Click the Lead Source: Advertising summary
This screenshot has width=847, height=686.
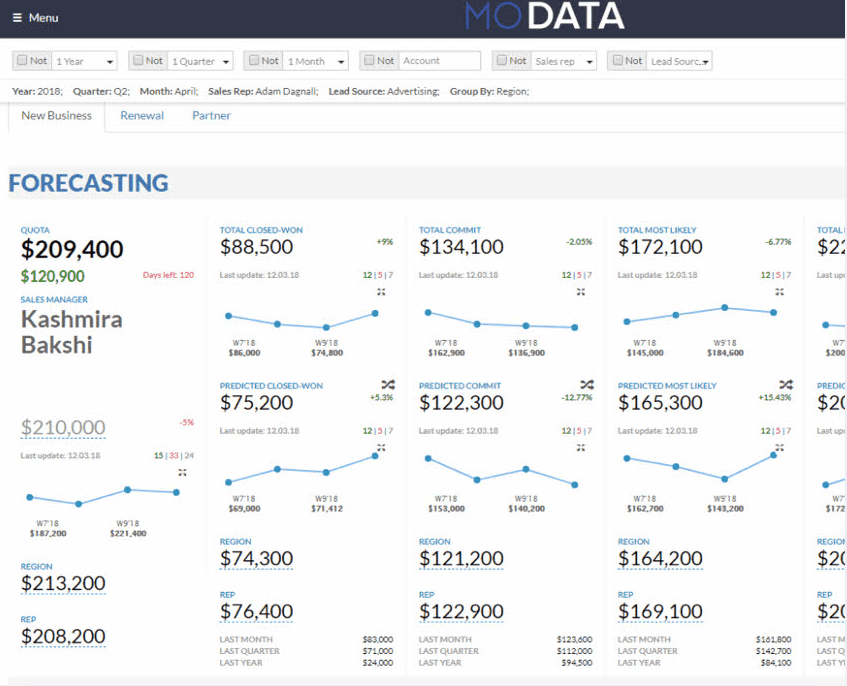click(384, 91)
